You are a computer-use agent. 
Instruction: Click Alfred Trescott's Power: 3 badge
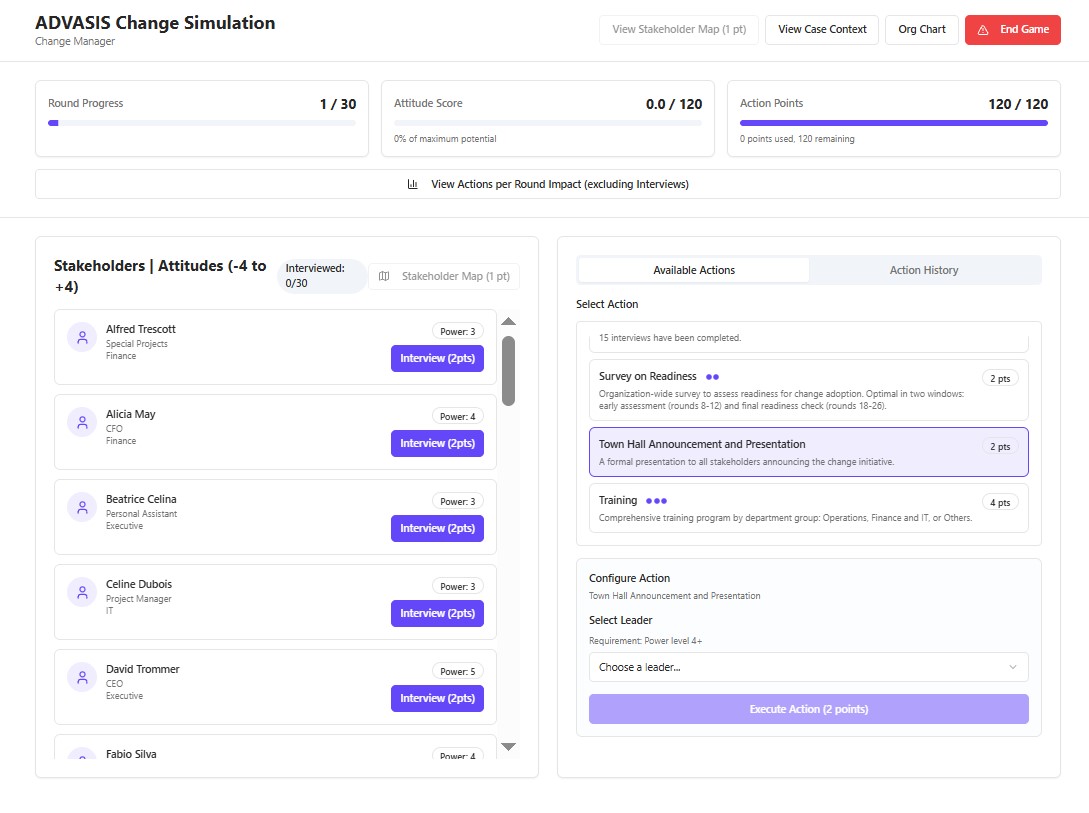coord(458,332)
